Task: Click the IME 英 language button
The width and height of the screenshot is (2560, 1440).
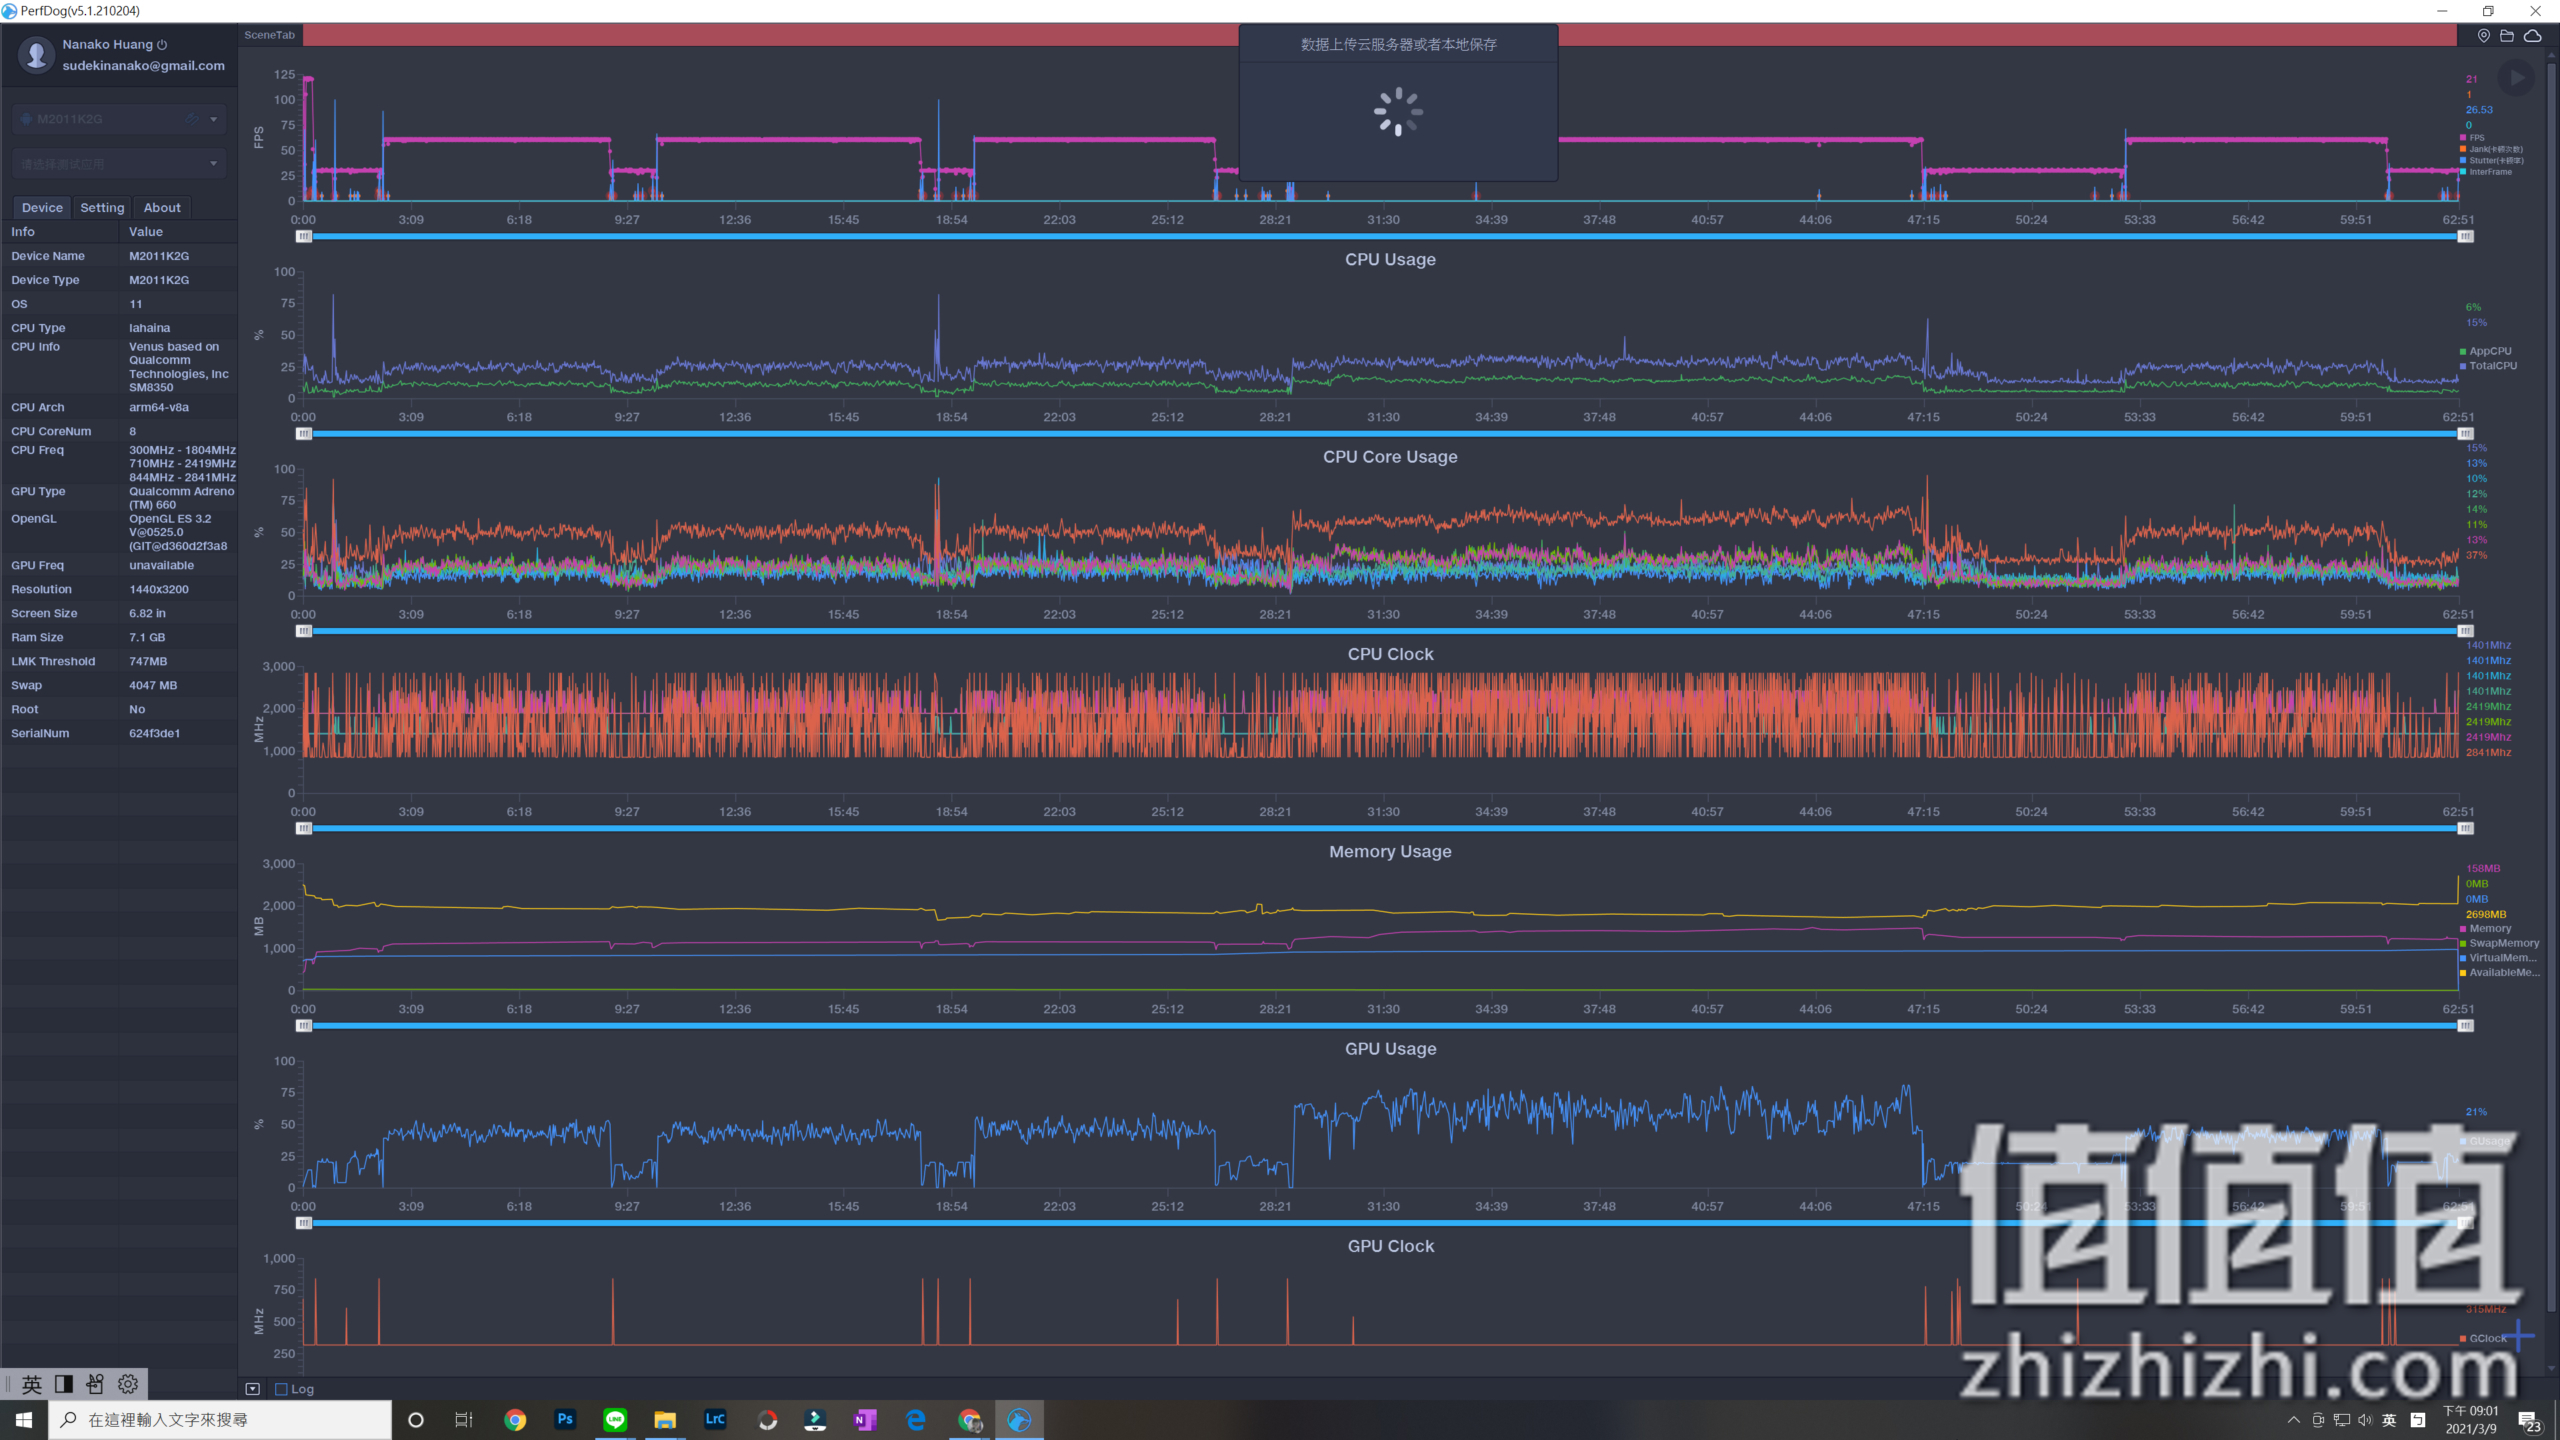Action: 32,1385
